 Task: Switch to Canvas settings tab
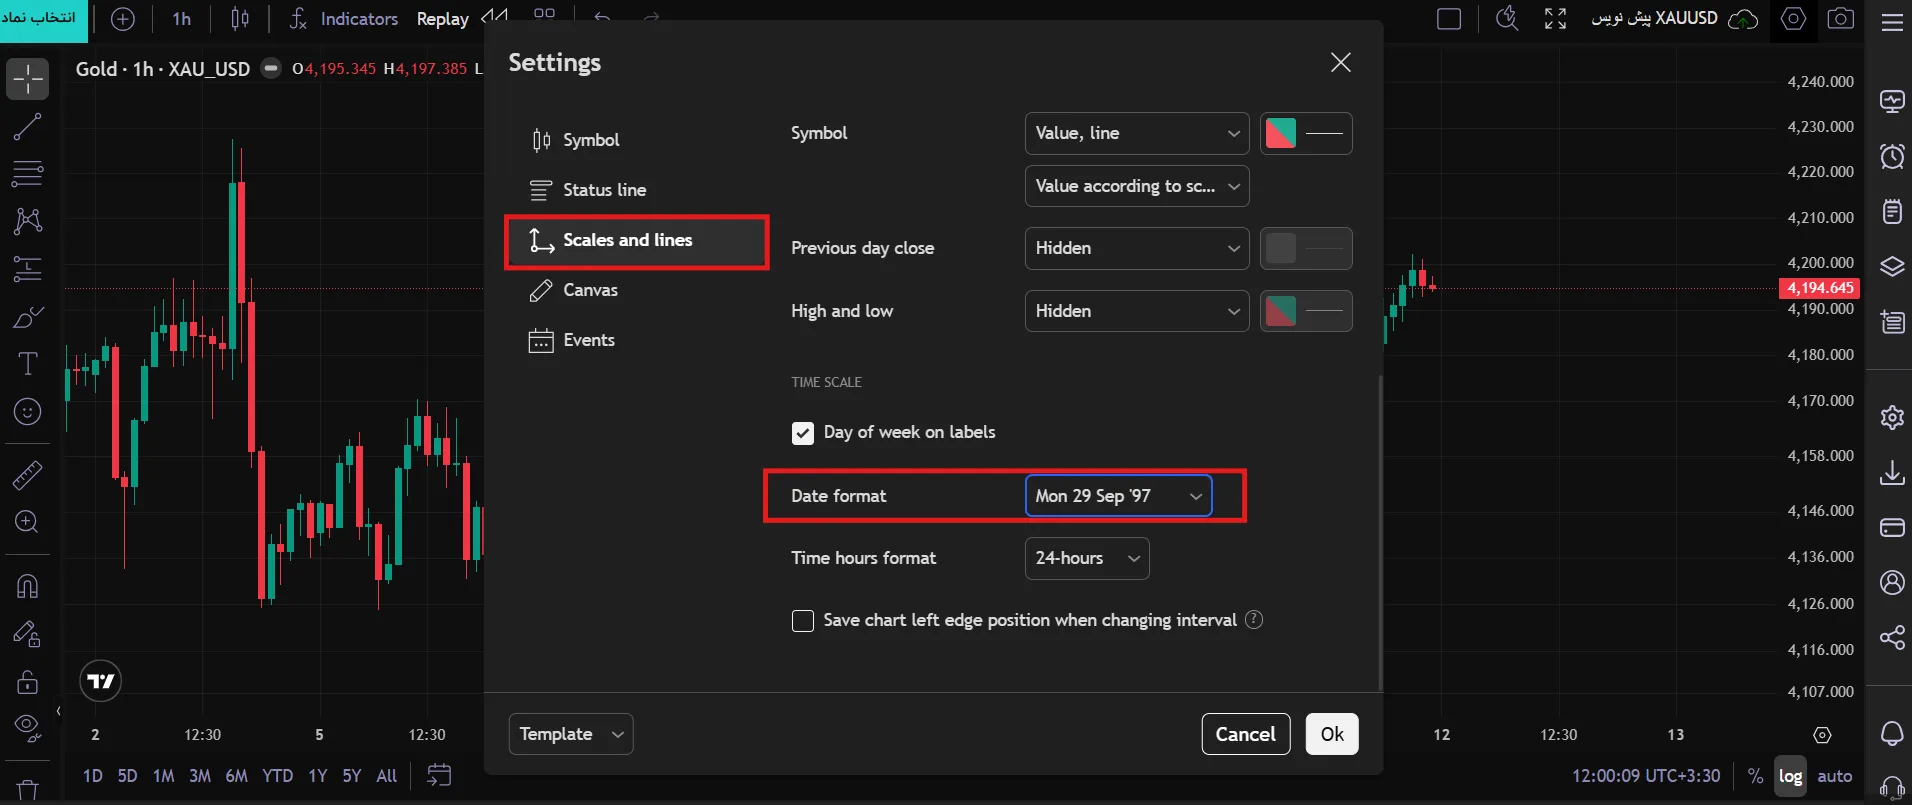click(x=636, y=290)
